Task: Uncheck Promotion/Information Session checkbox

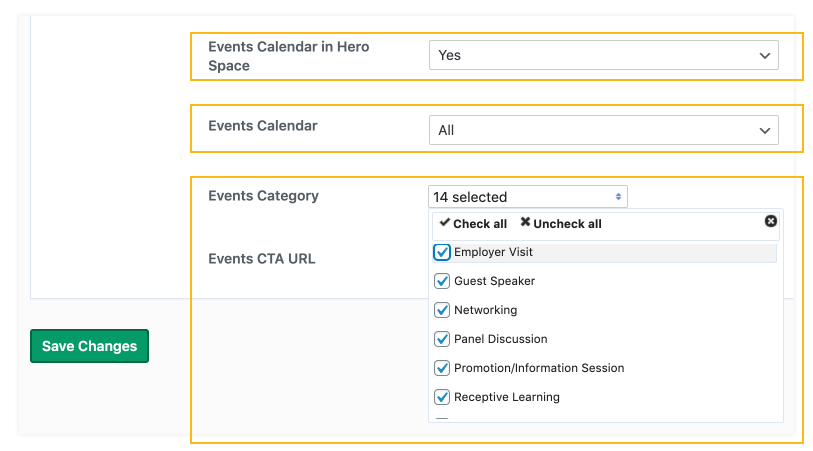Action: pyautogui.click(x=442, y=369)
